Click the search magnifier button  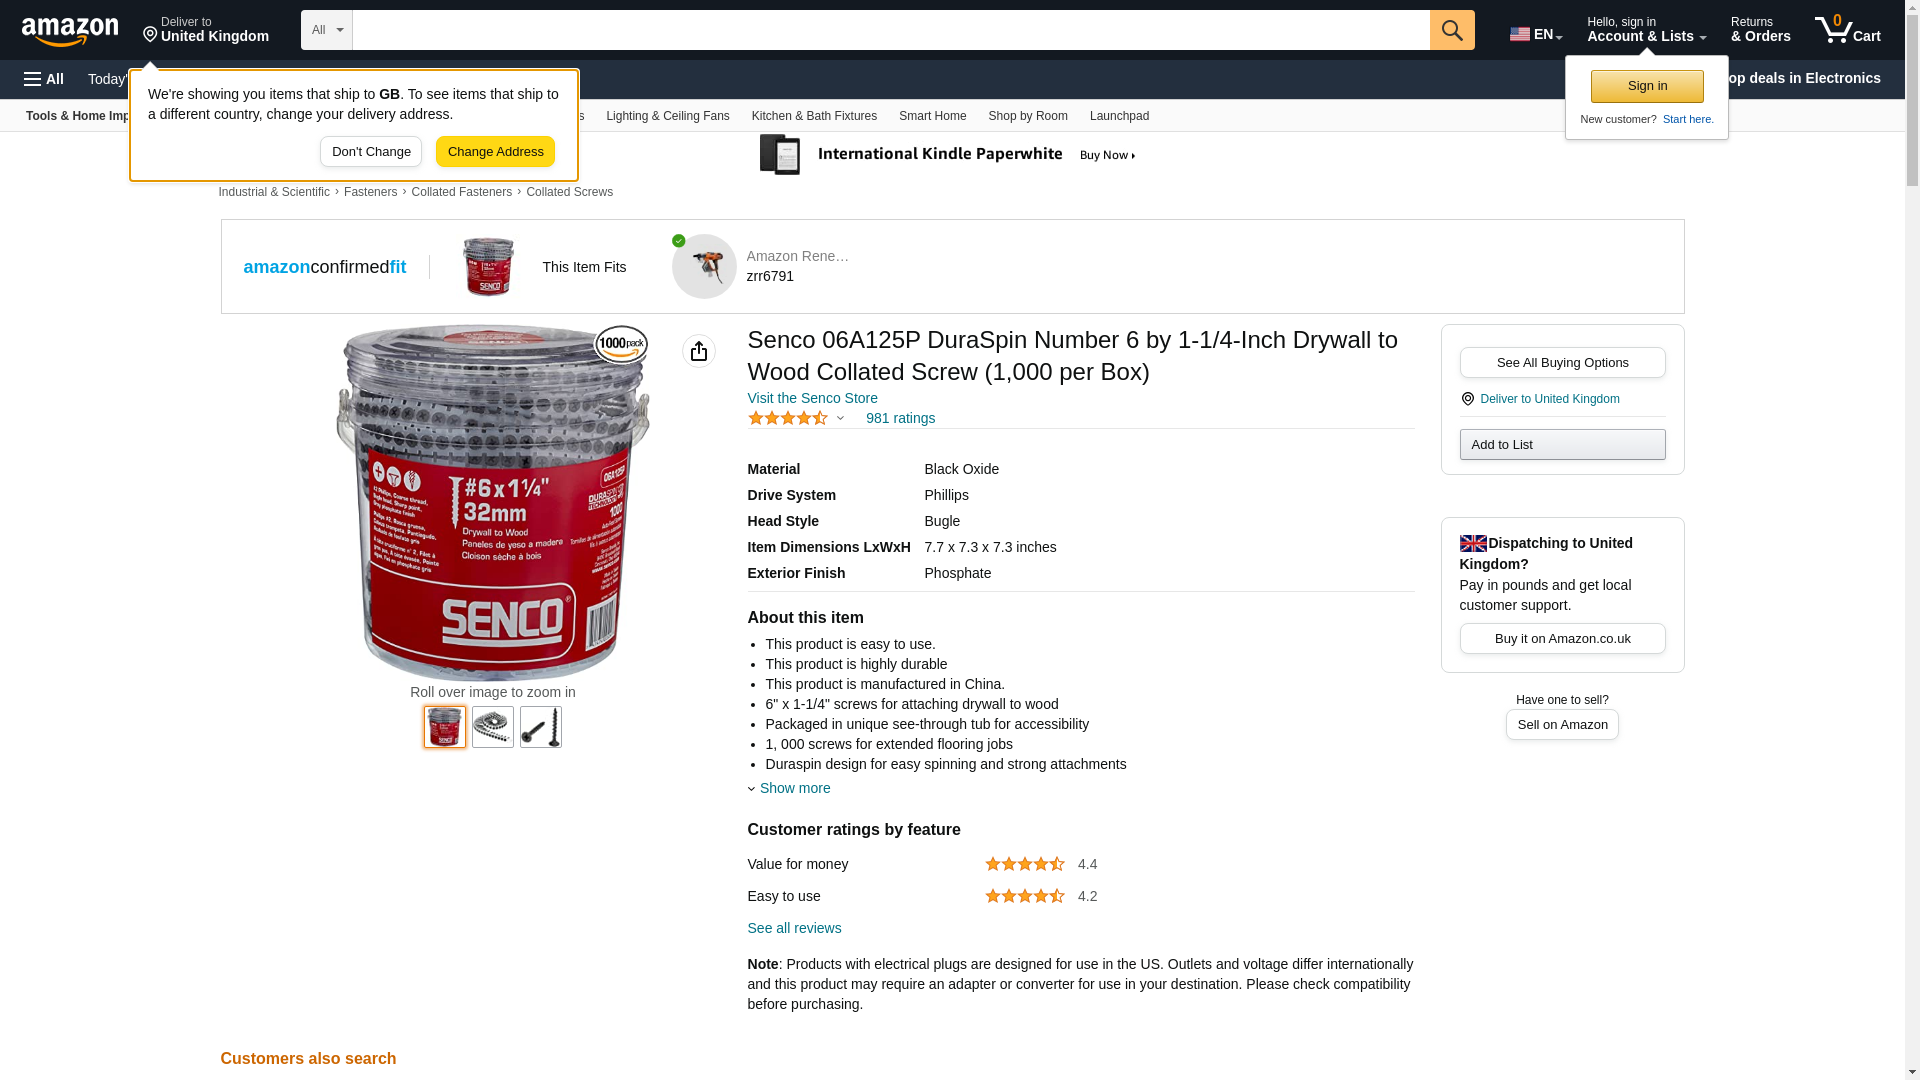(x=1452, y=30)
